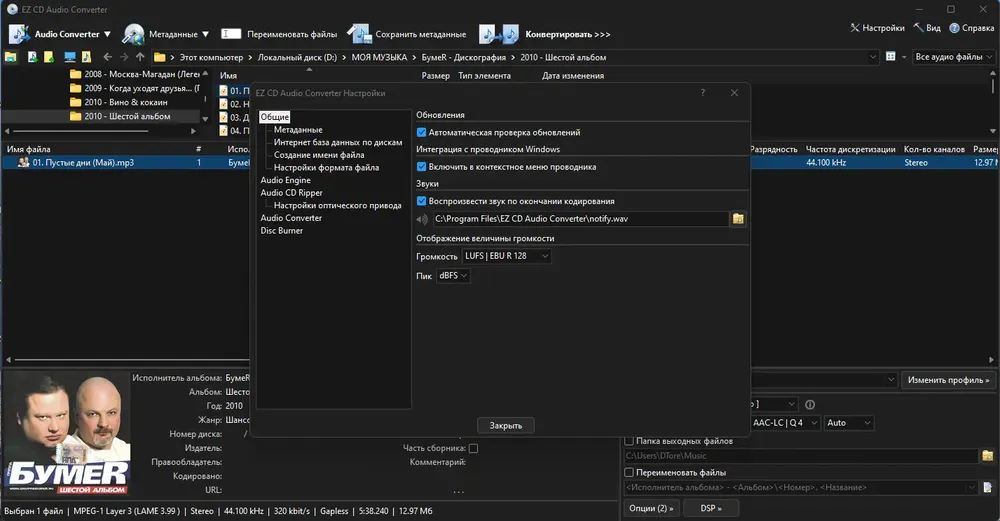Select Создание имени файла in settings tree
Viewport: 1000px width, 521px height.
point(319,155)
